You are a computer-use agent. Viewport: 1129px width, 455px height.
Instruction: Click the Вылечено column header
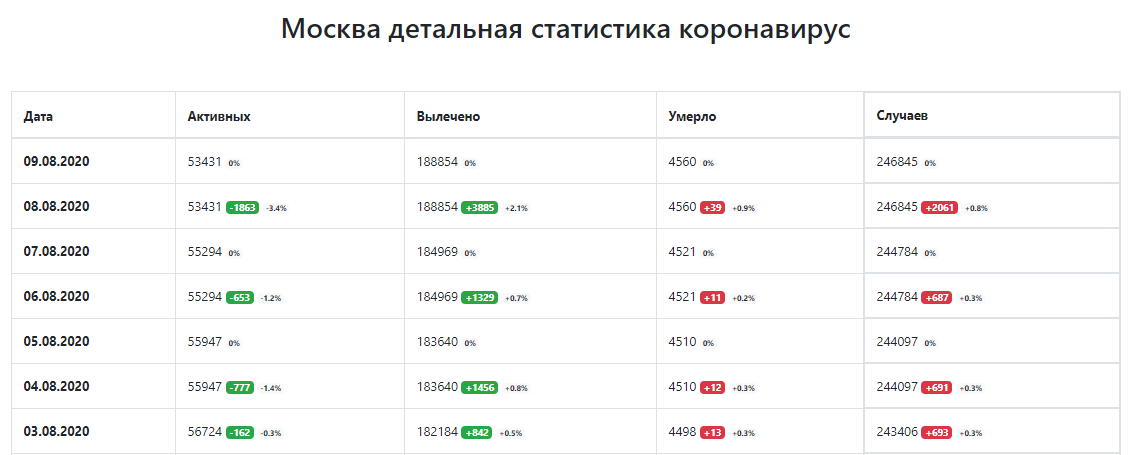[448, 116]
